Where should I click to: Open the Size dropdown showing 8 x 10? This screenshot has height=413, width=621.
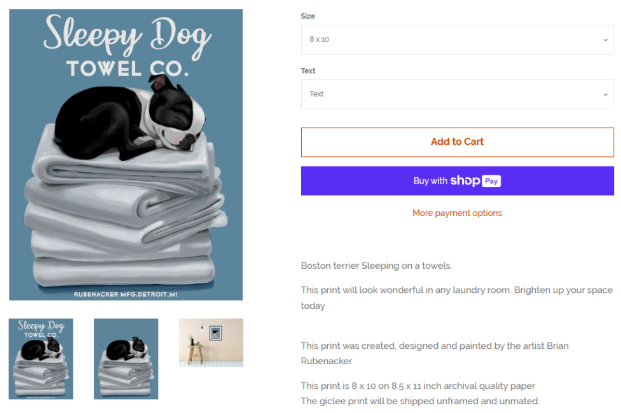tap(457, 40)
